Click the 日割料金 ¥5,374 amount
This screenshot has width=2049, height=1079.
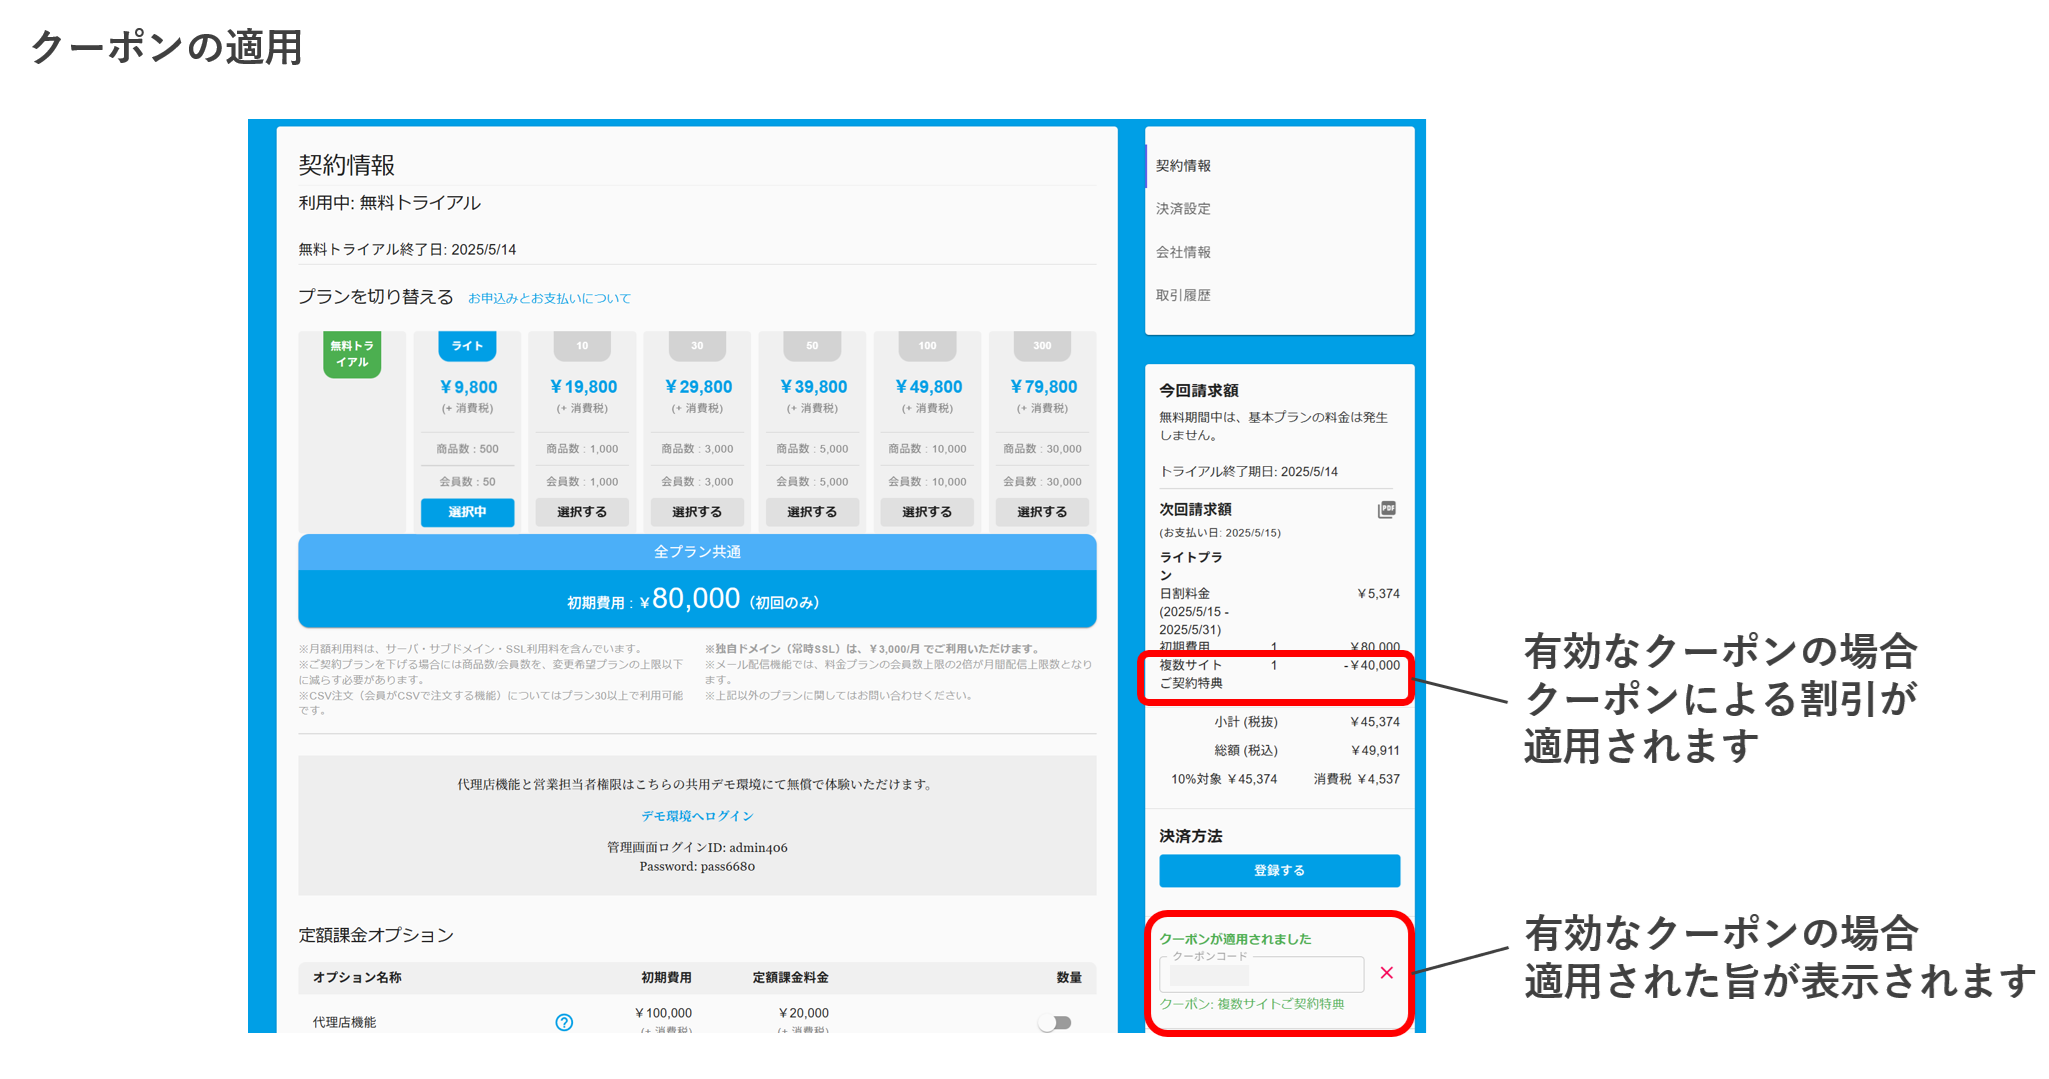pyautogui.click(x=1378, y=594)
